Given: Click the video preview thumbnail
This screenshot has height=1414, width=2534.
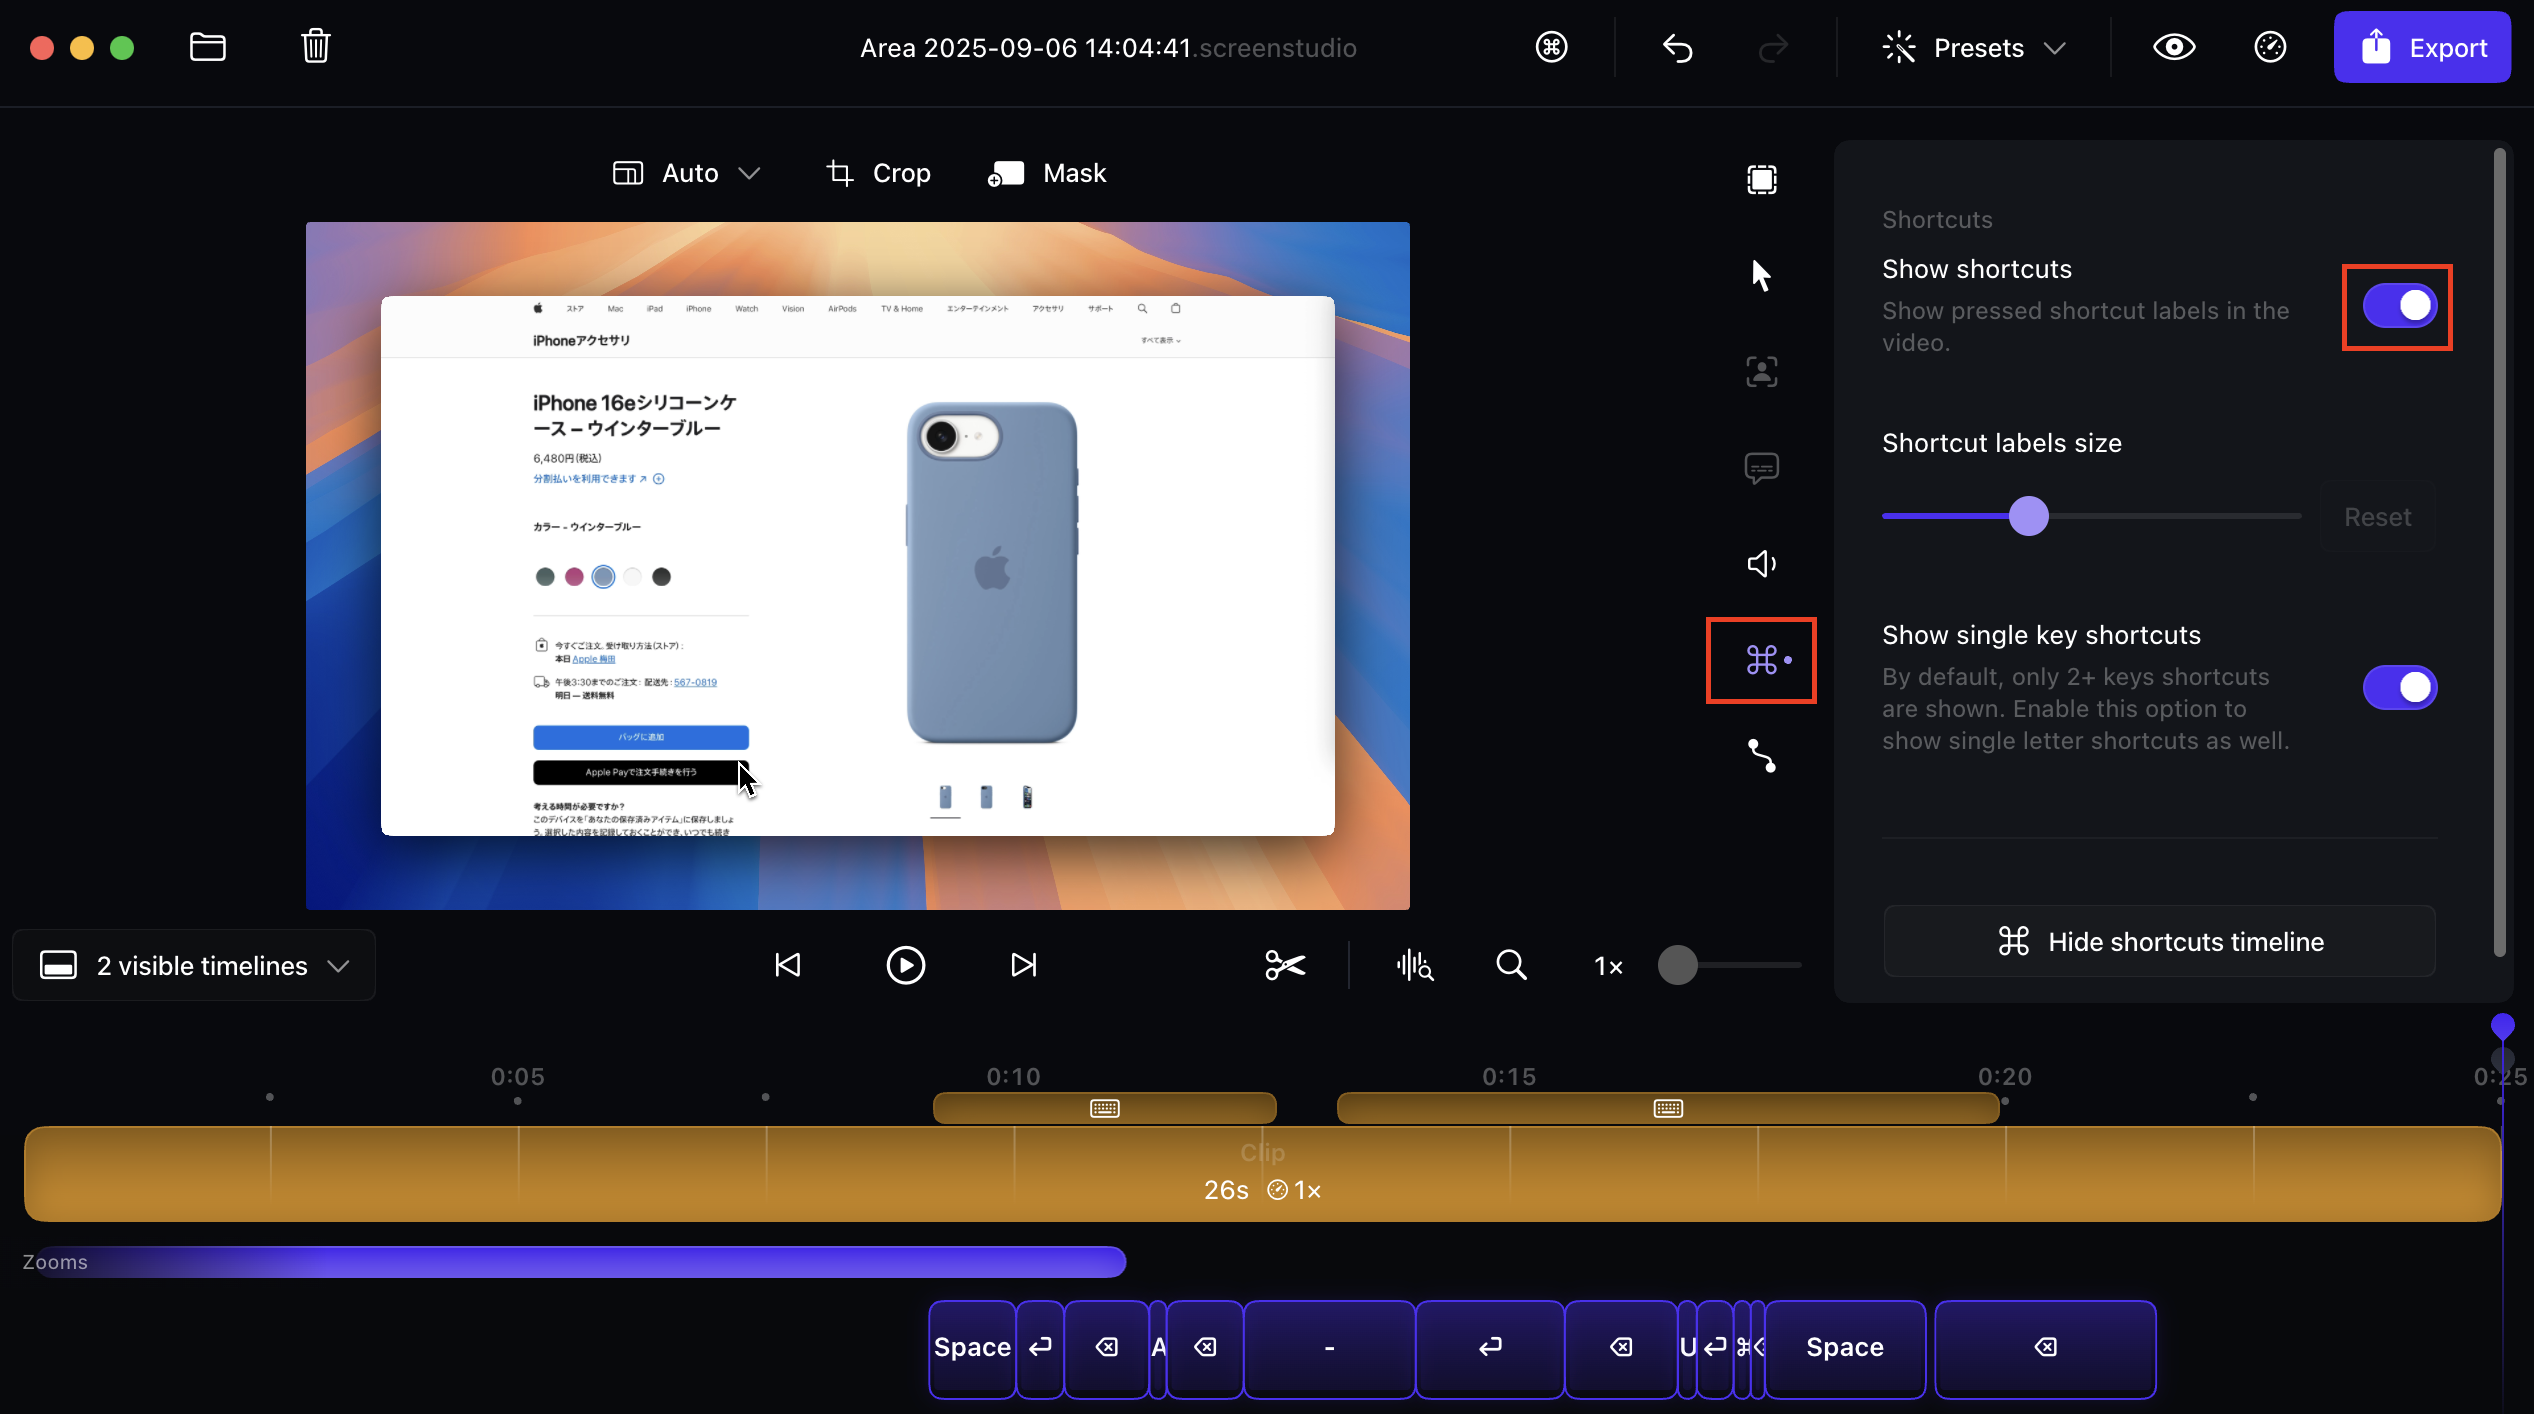Looking at the screenshot, I should pos(857,565).
